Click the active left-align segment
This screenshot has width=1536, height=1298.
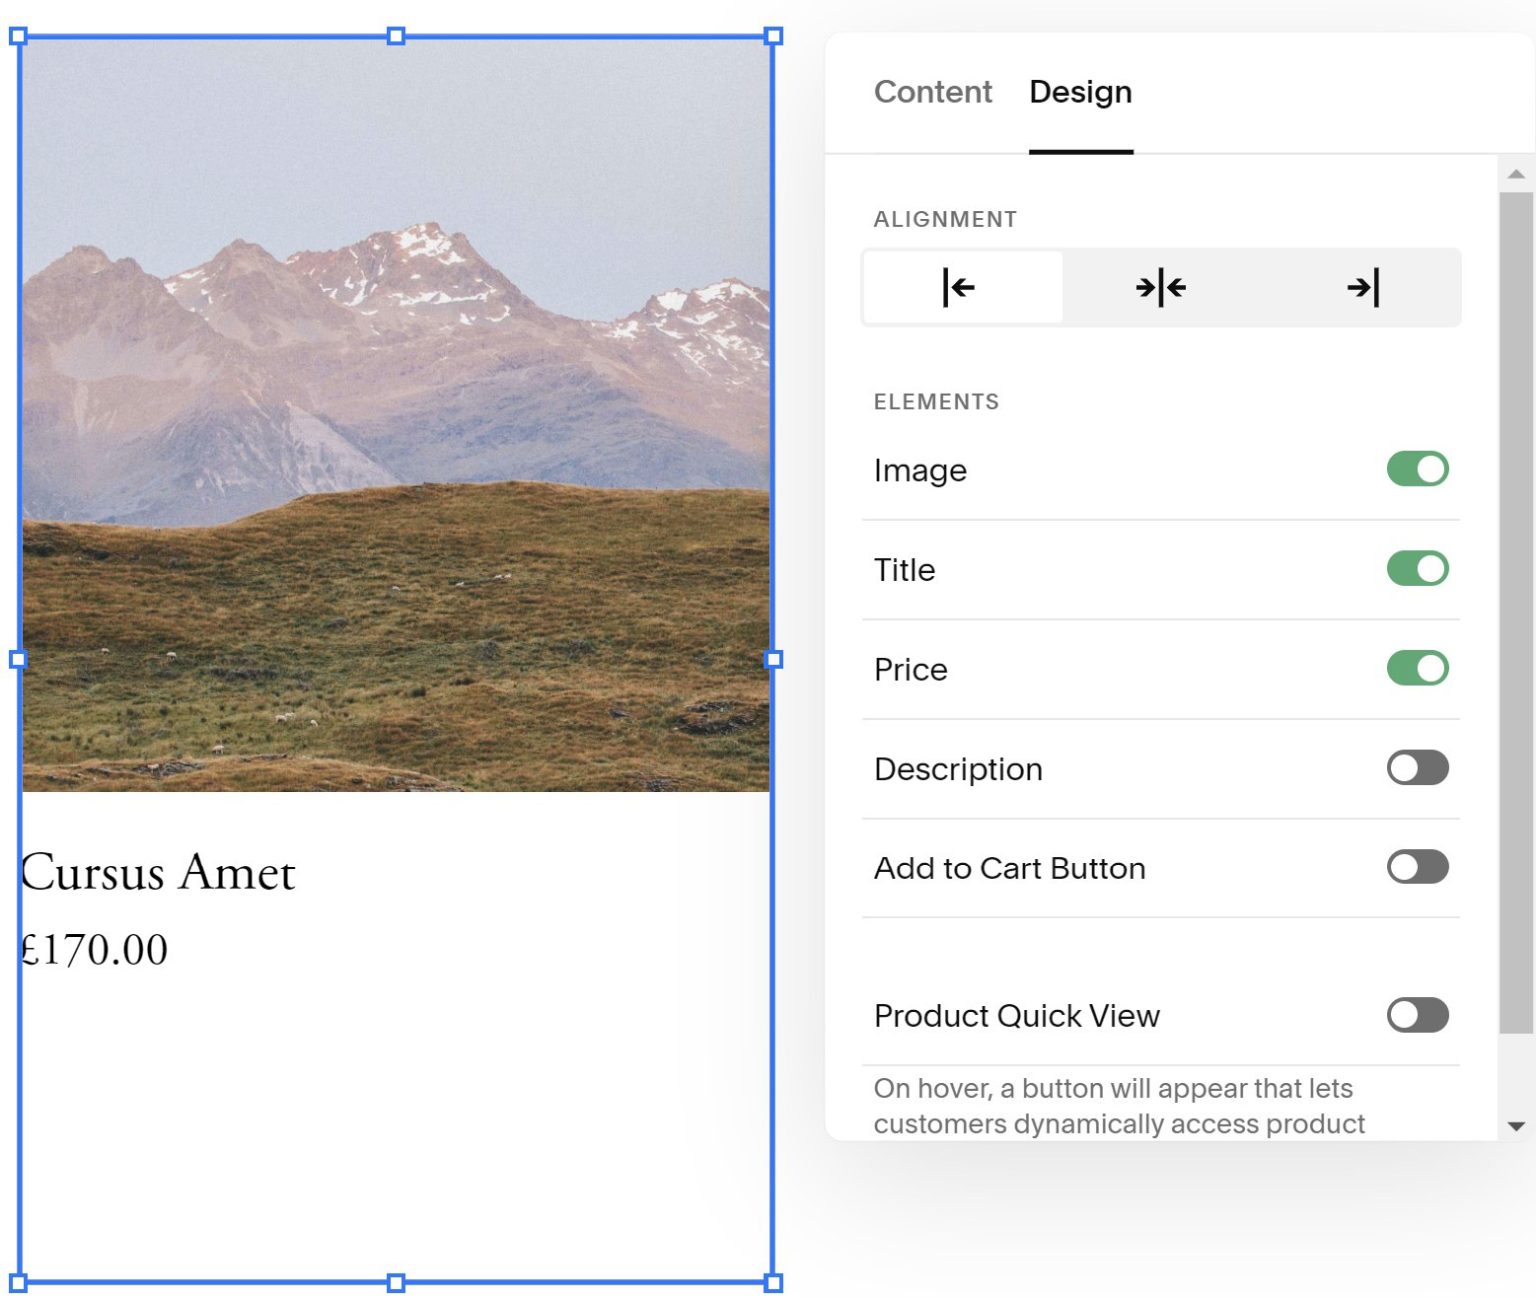958,288
